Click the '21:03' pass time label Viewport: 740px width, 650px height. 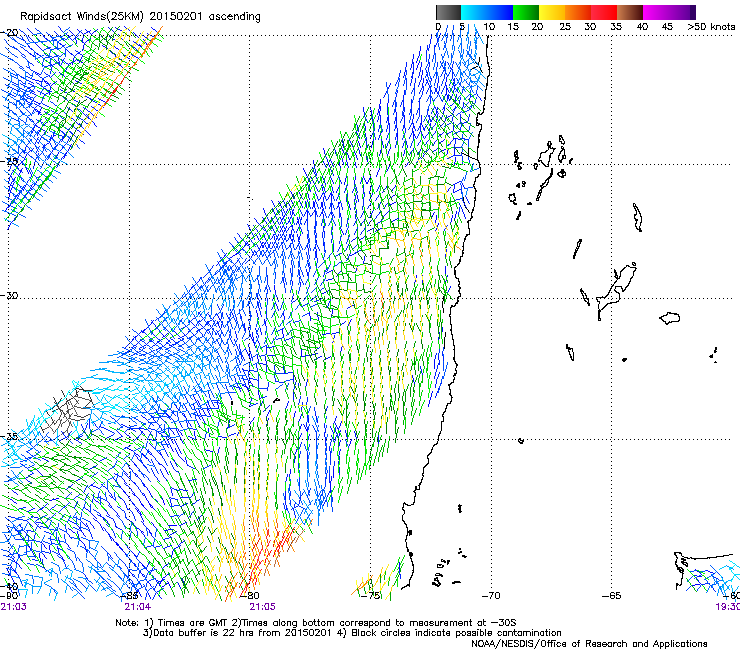coord(13,607)
